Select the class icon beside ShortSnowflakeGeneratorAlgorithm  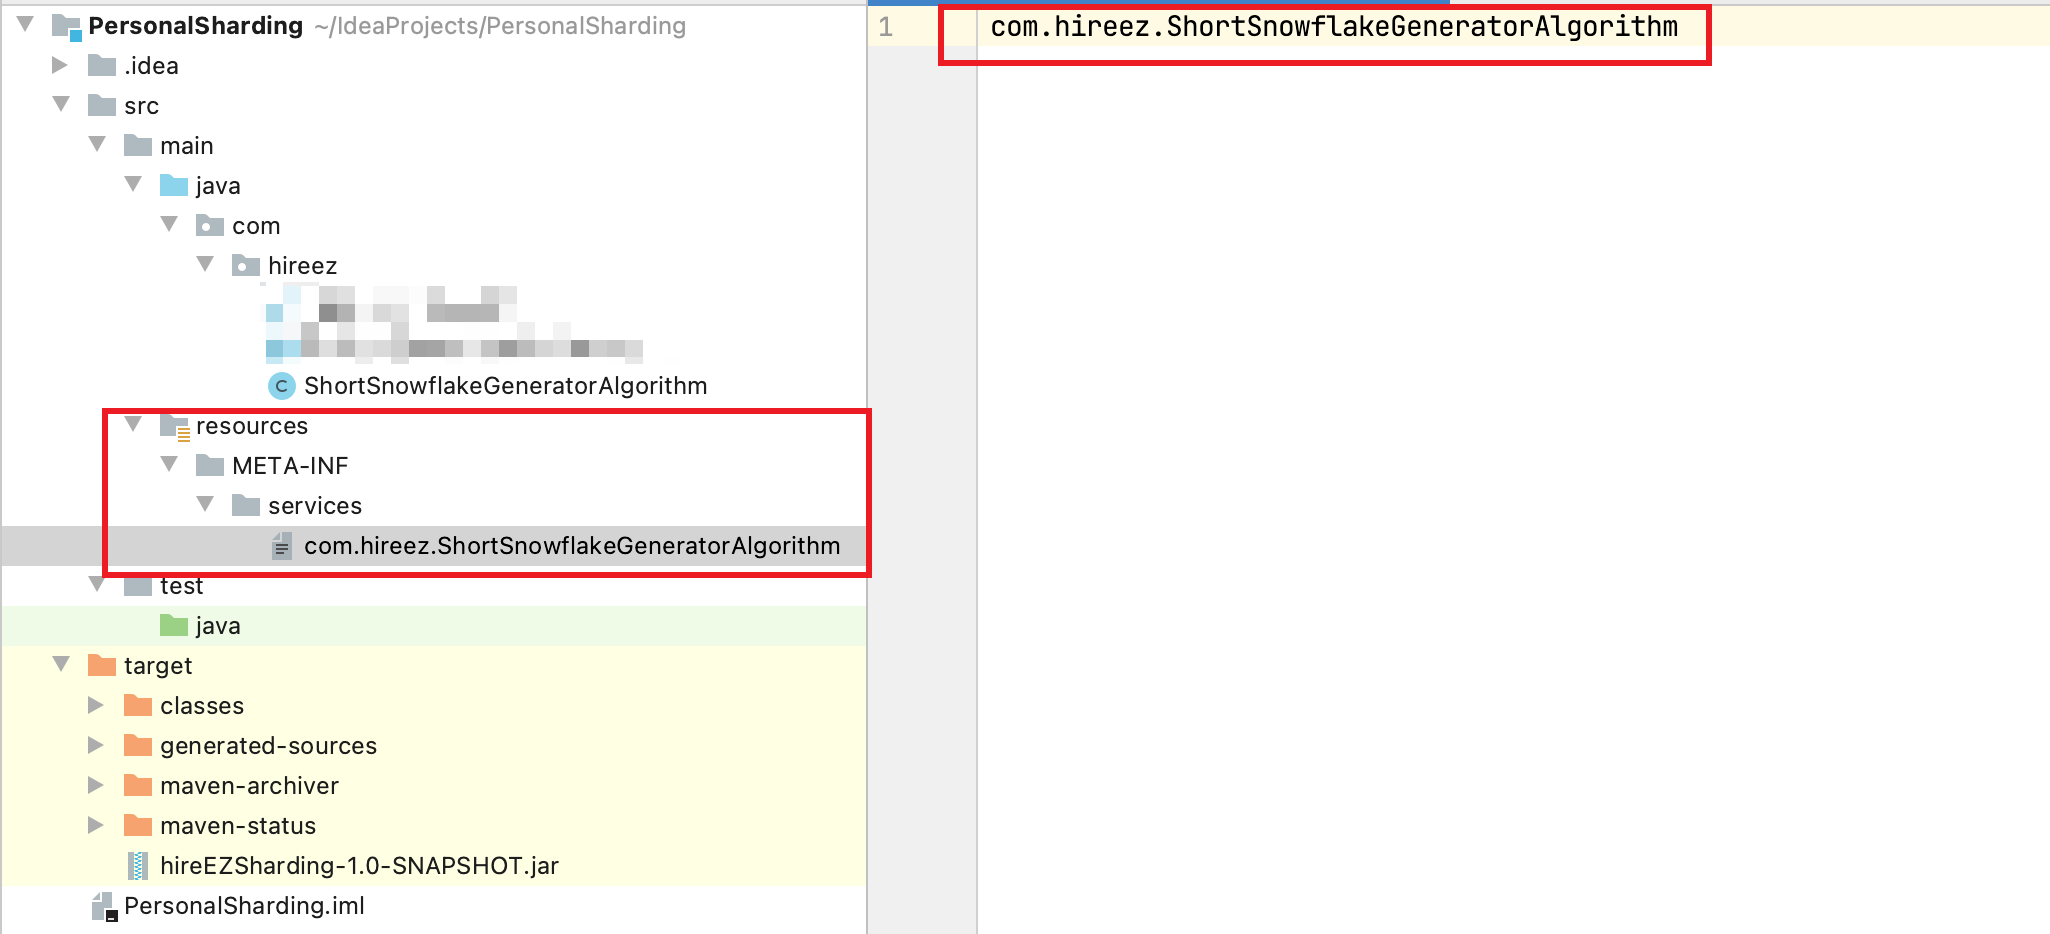(x=281, y=385)
